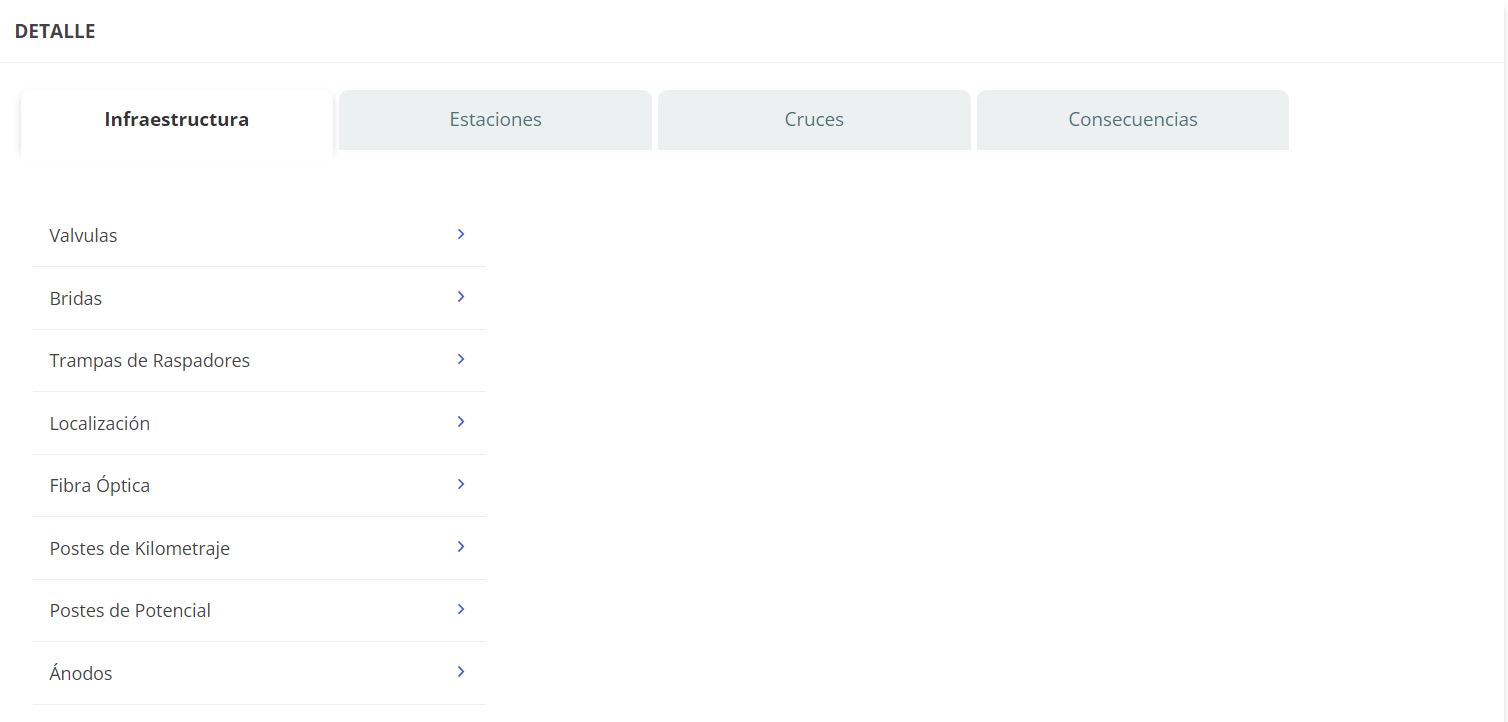Open Postes de Kilometraje by its label

[140, 549]
